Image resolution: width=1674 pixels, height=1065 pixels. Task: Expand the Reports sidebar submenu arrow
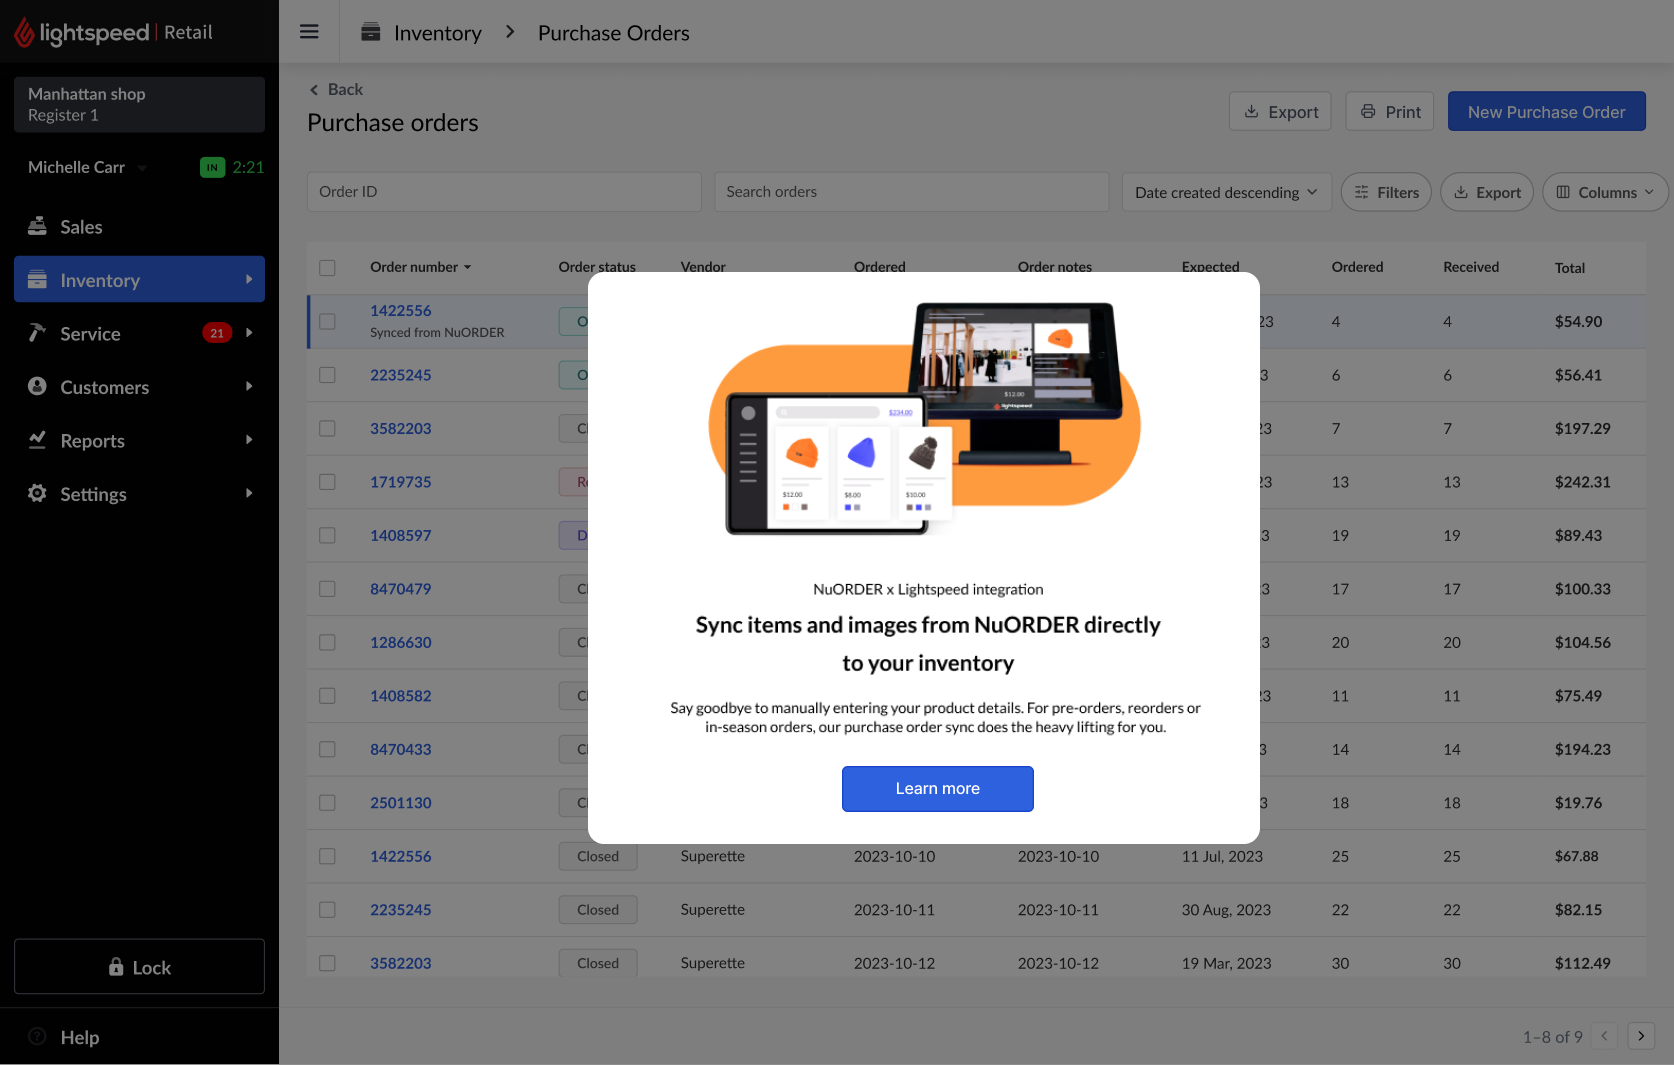click(249, 440)
